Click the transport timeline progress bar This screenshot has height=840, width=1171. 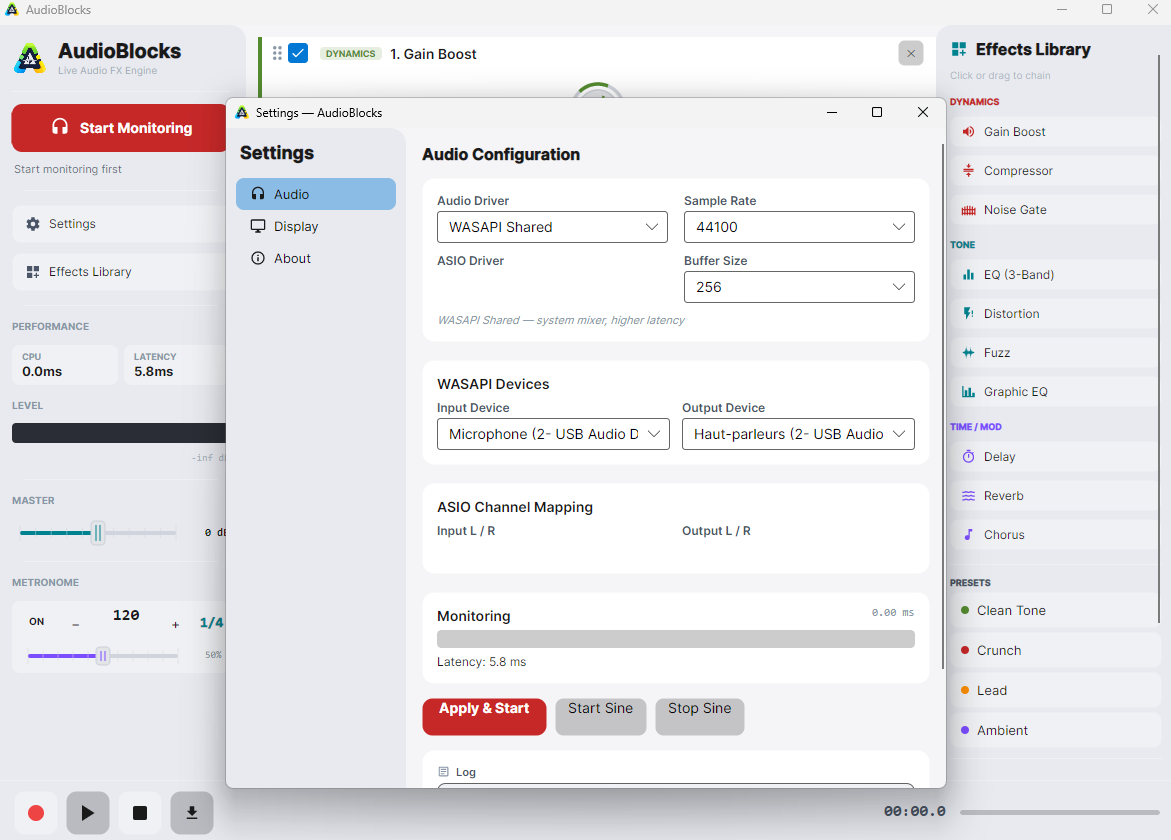(1059, 812)
